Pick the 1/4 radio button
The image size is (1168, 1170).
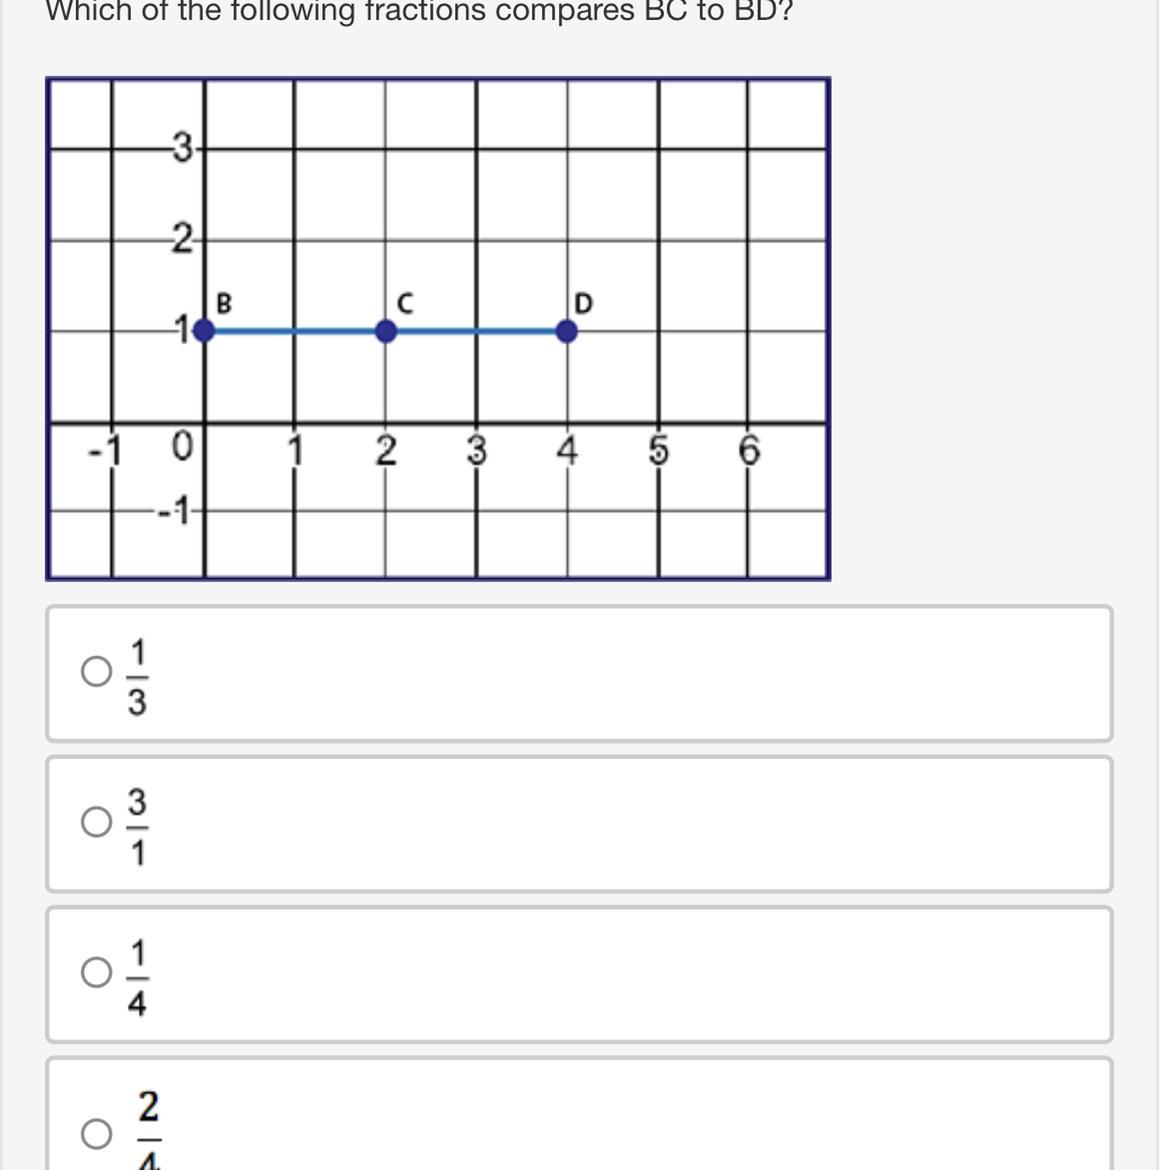[x=96, y=972]
